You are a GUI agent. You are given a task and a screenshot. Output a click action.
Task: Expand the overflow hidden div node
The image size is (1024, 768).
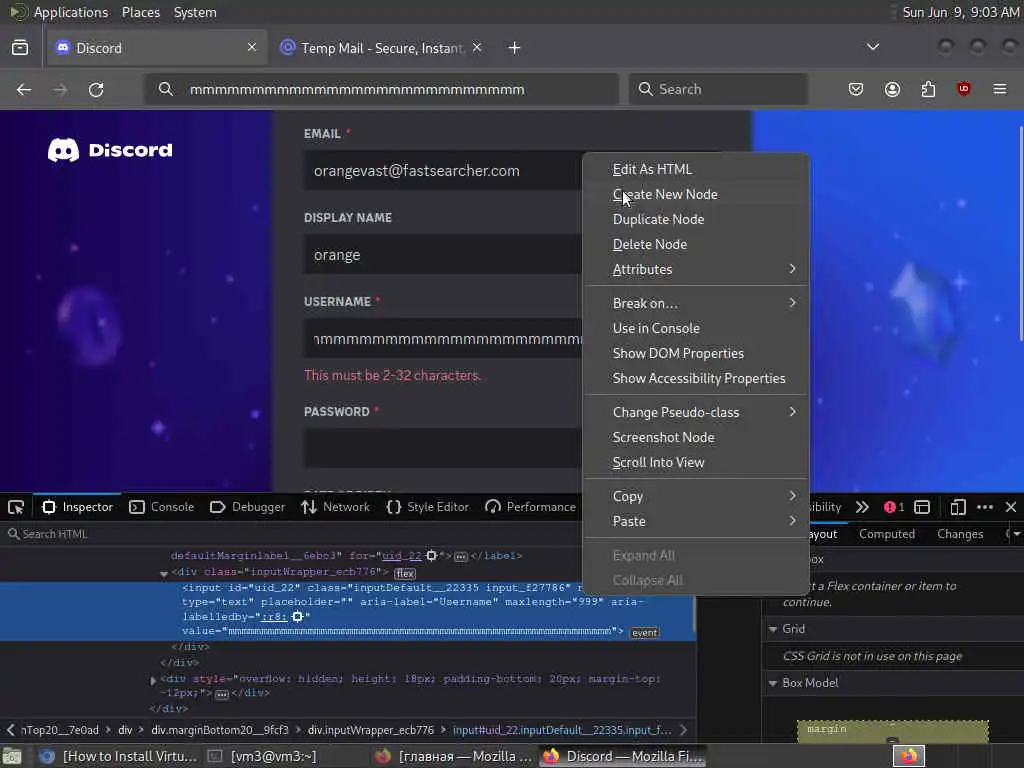pos(153,680)
